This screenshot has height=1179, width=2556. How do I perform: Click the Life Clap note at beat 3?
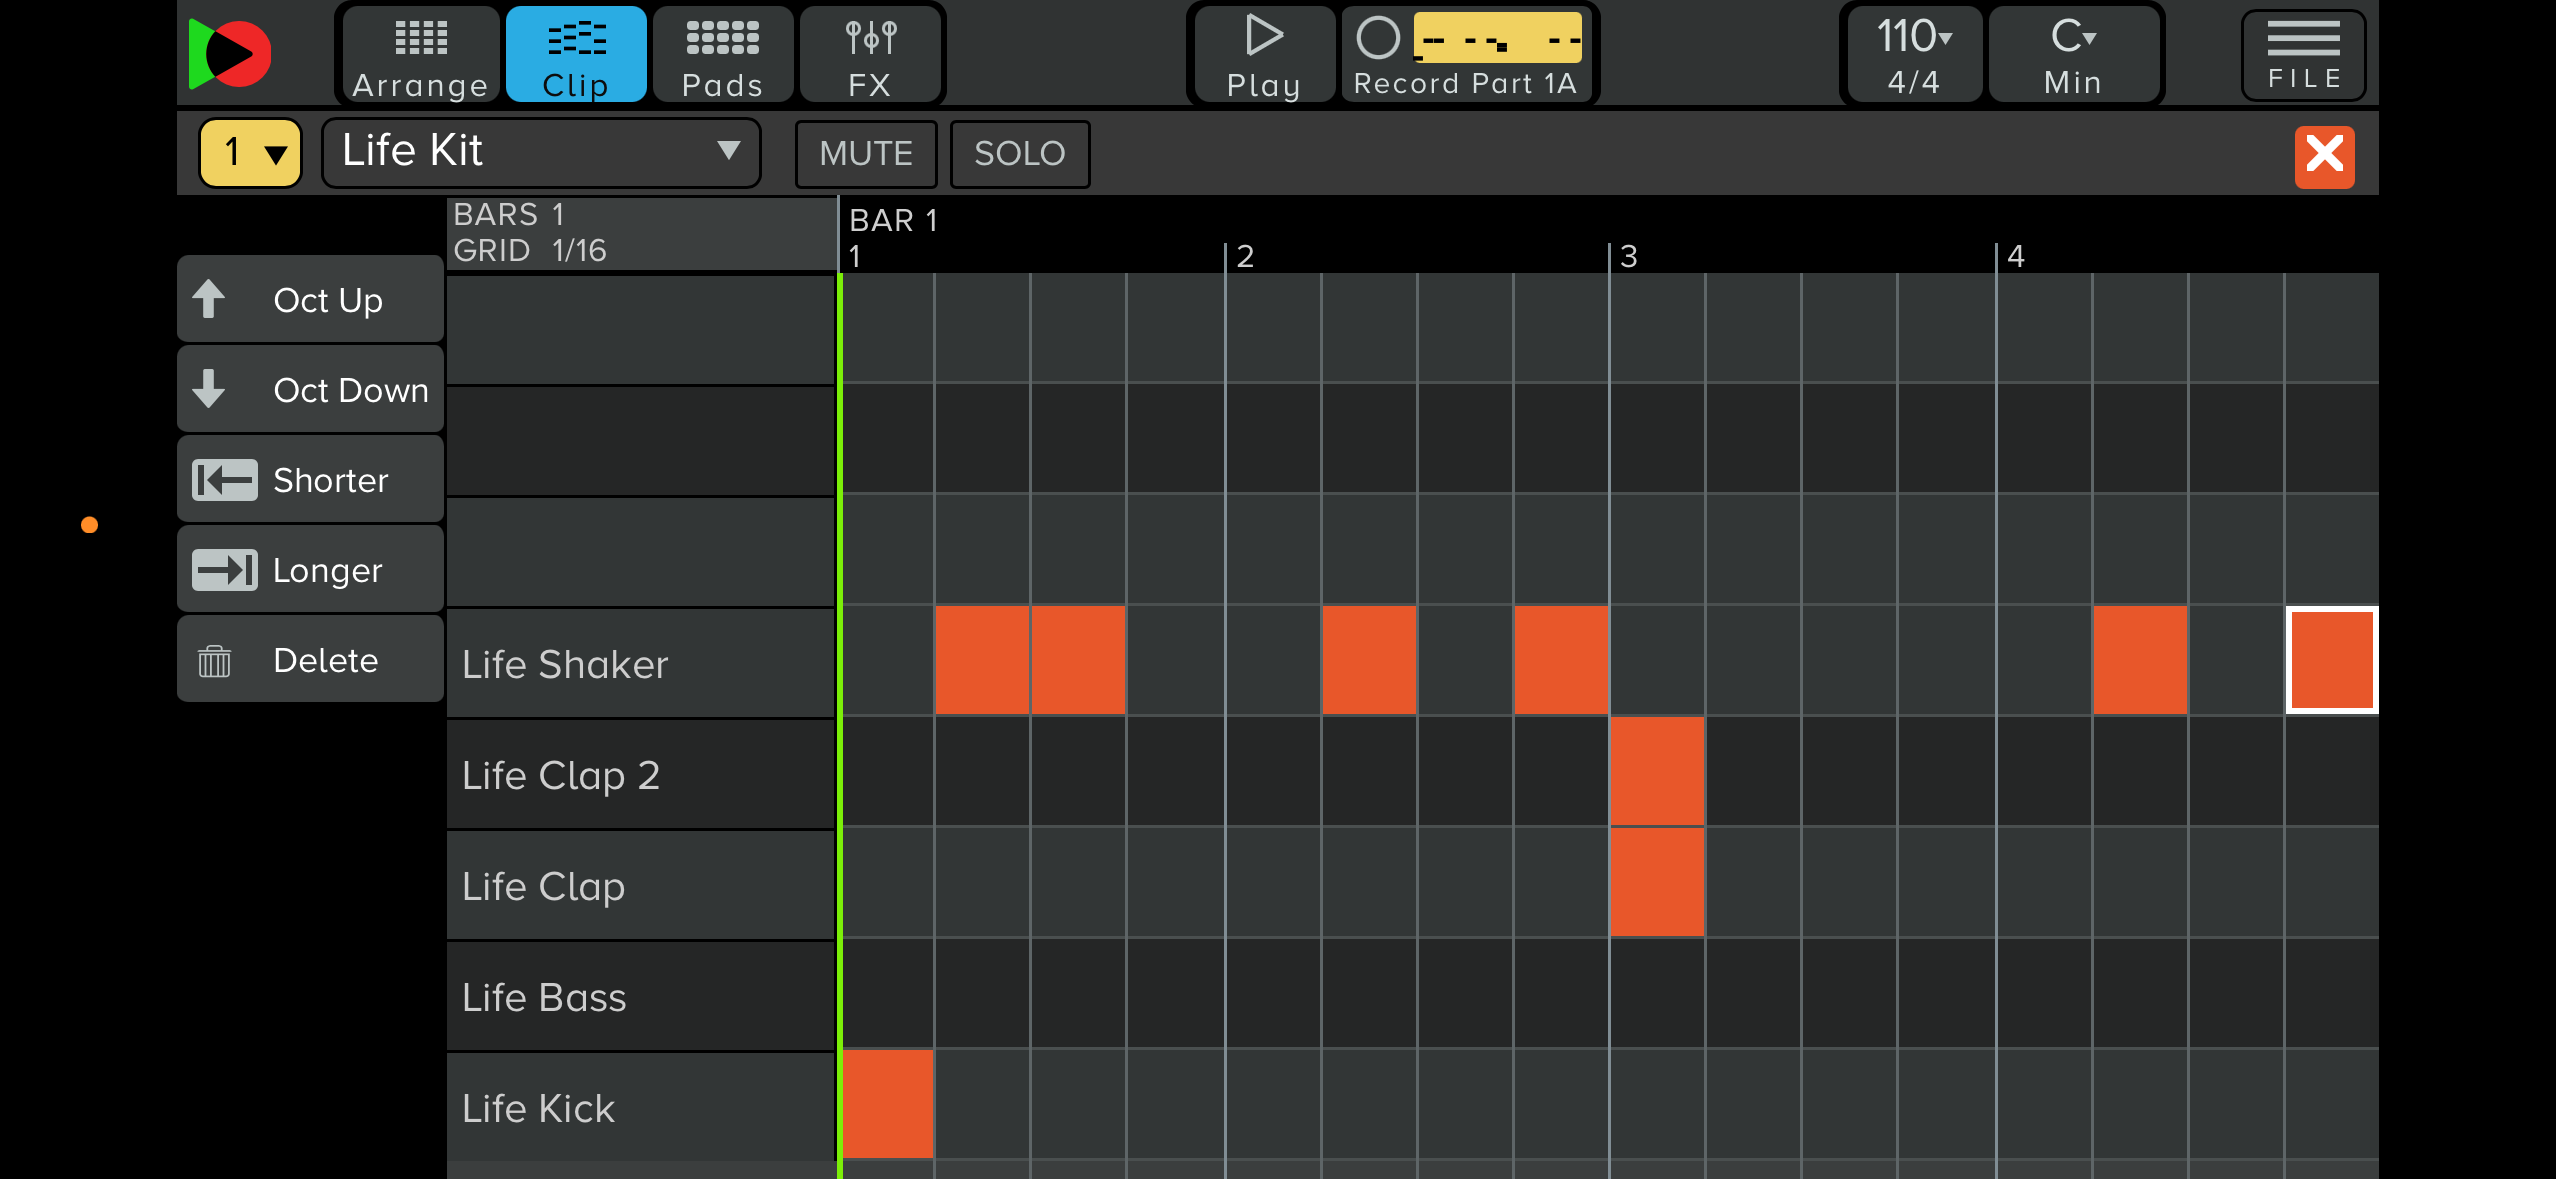1657,882
